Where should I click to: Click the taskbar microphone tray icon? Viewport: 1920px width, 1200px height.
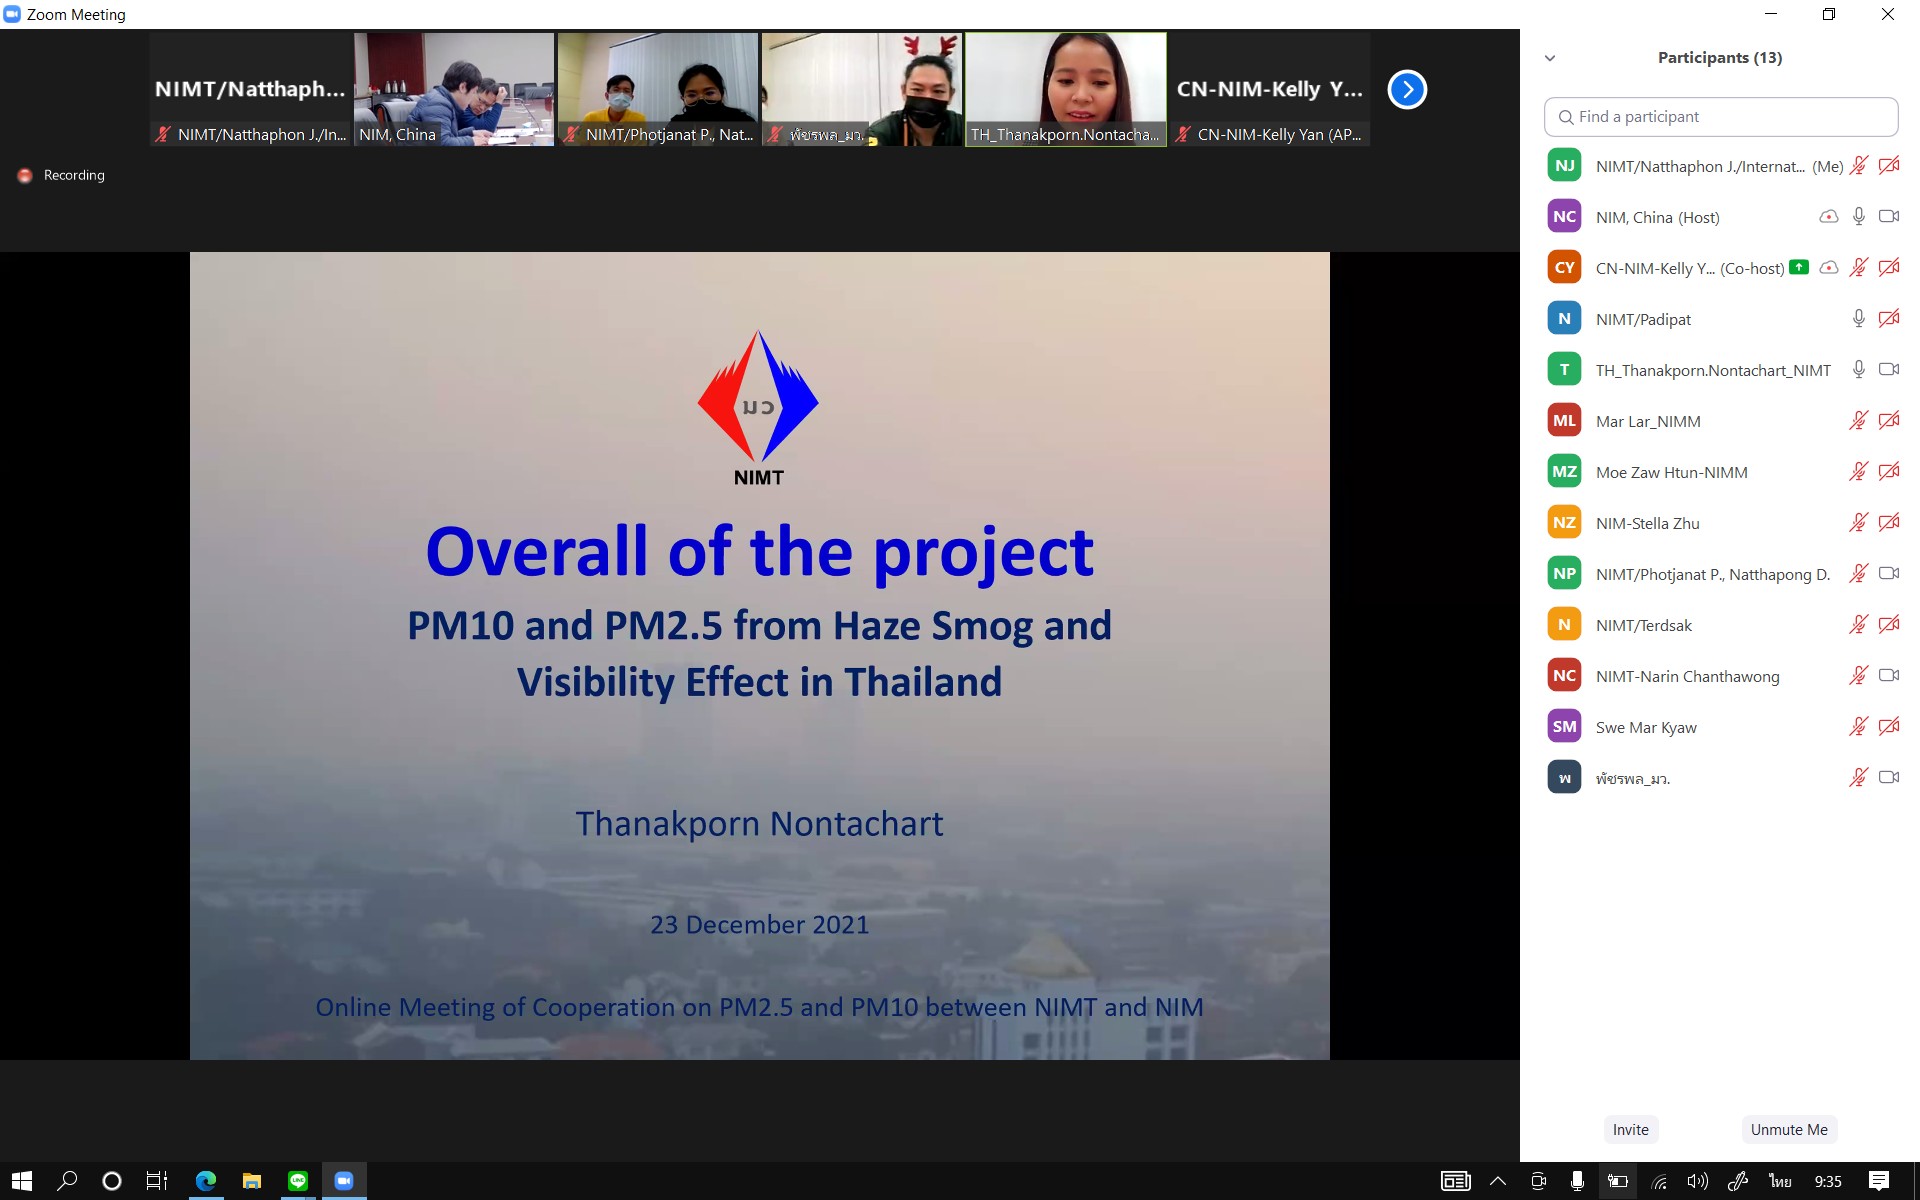click(1577, 1181)
